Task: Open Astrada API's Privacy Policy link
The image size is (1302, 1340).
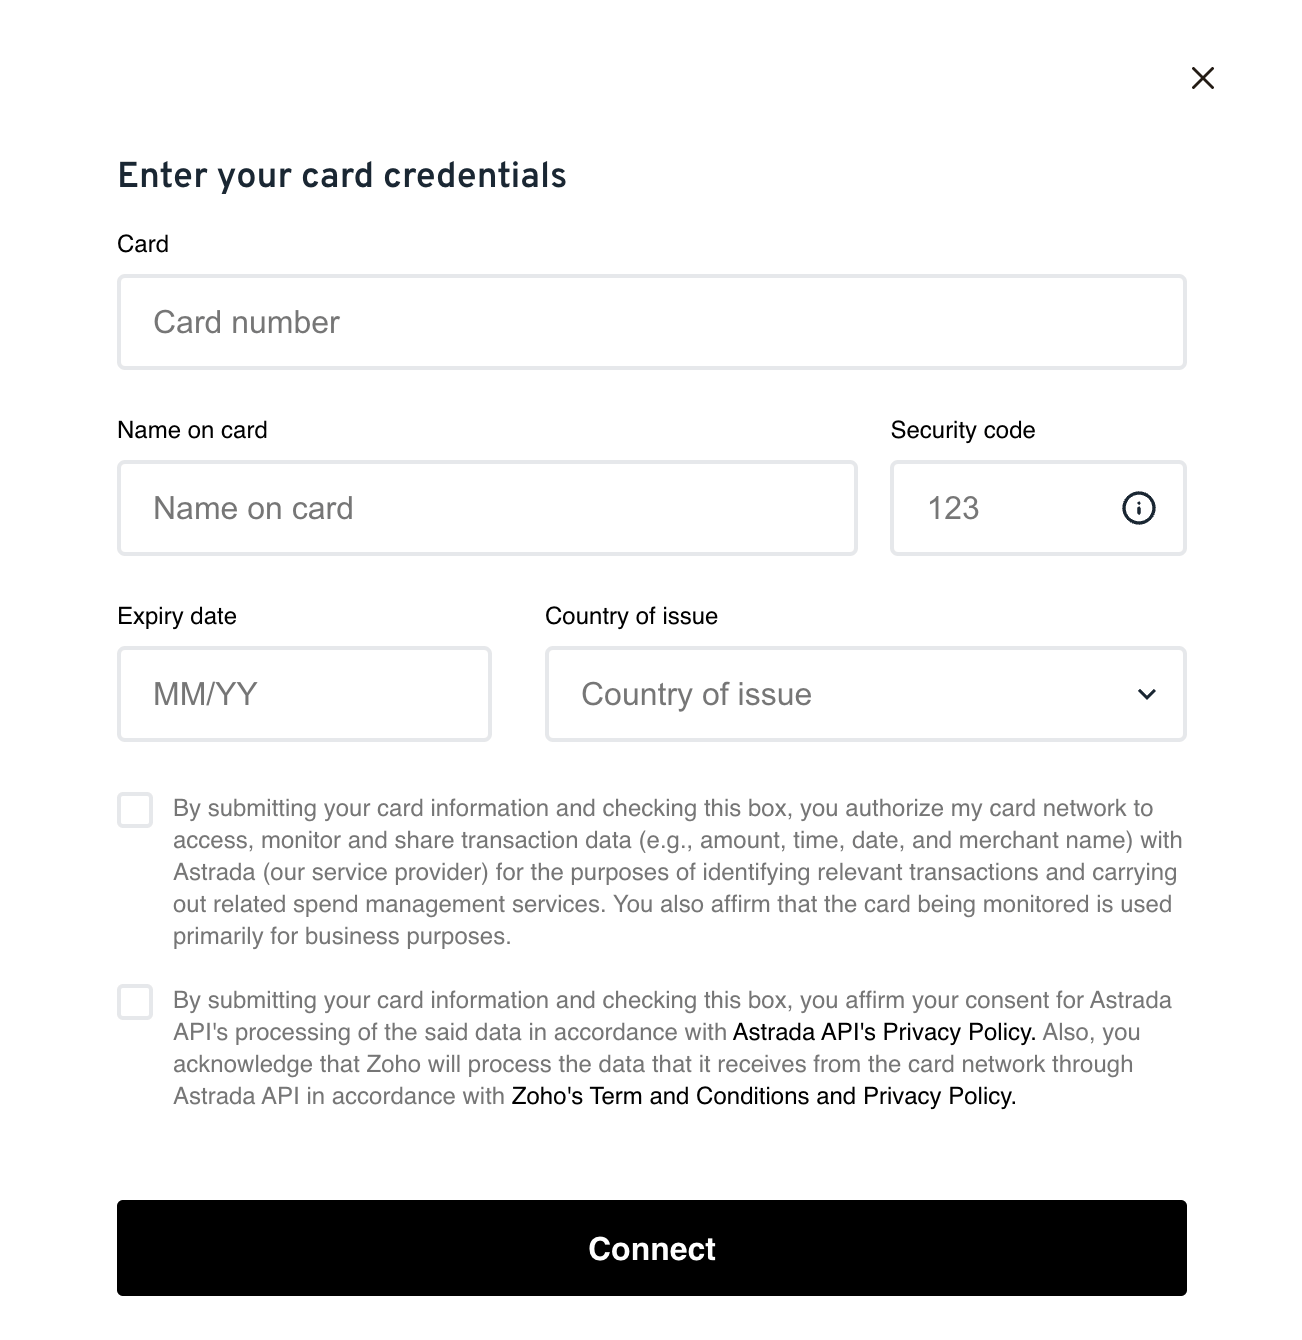Action: point(883,1032)
